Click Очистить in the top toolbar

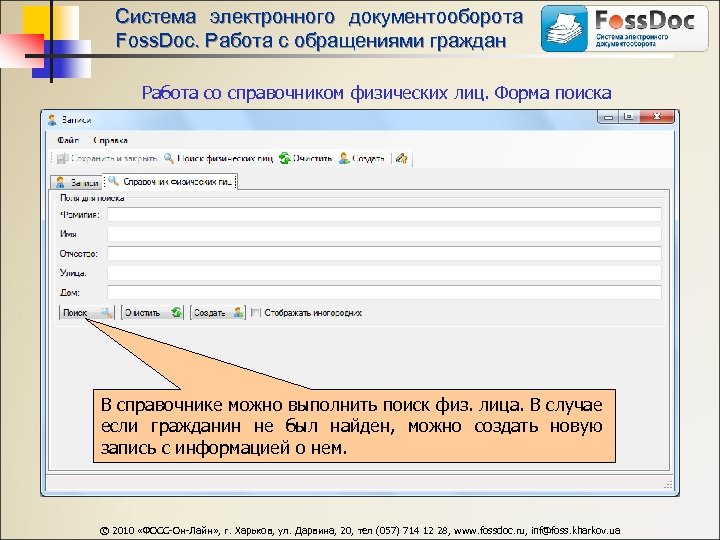(306, 158)
